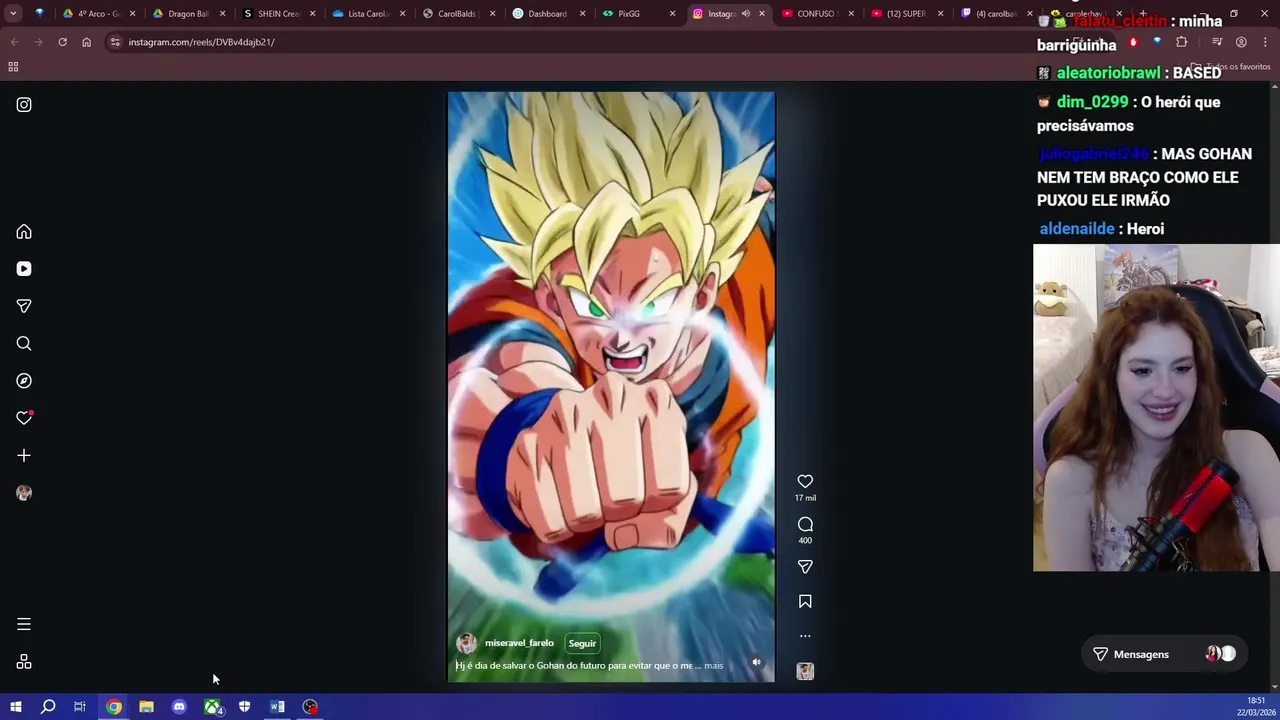Open the Mensagens floating panel

(x=1165, y=654)
